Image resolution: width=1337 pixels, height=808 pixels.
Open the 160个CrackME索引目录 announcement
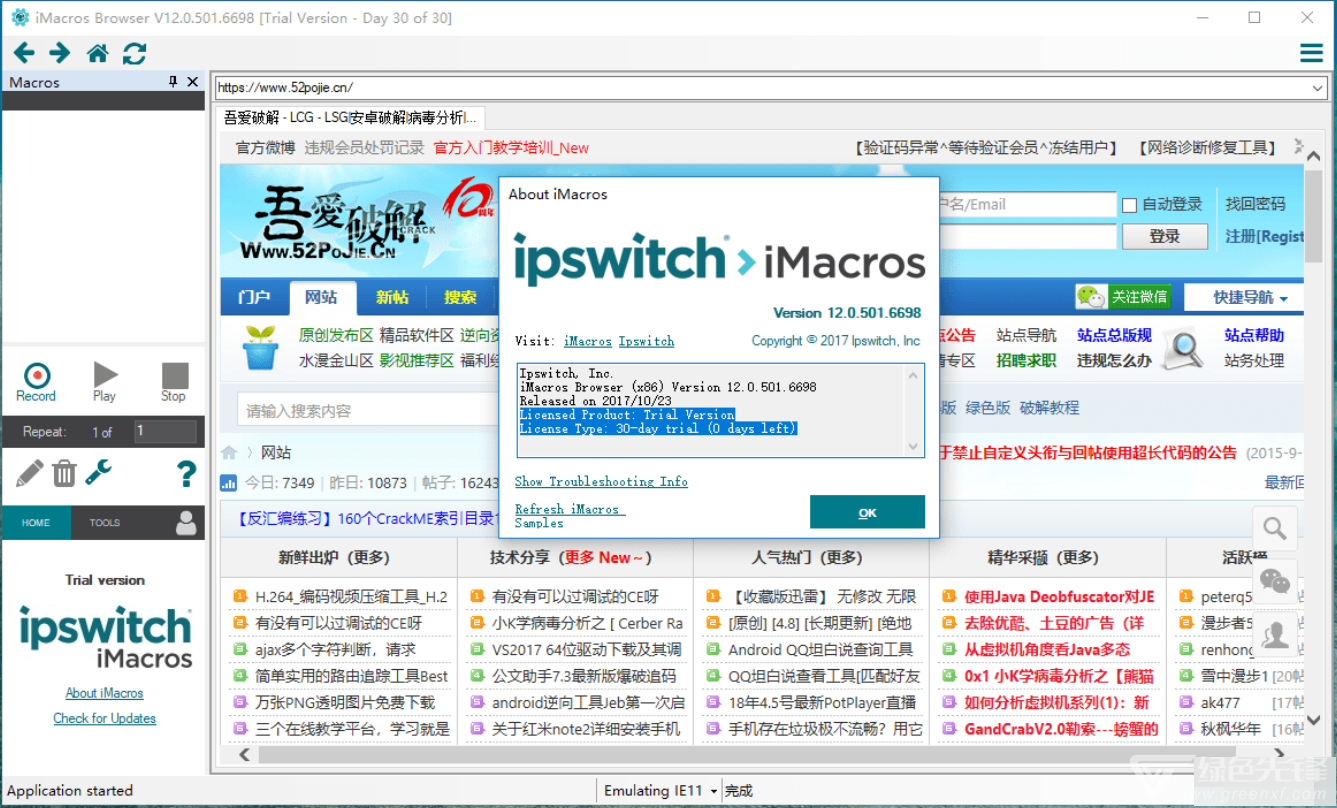pyautogui.click(x=367, y=518)
